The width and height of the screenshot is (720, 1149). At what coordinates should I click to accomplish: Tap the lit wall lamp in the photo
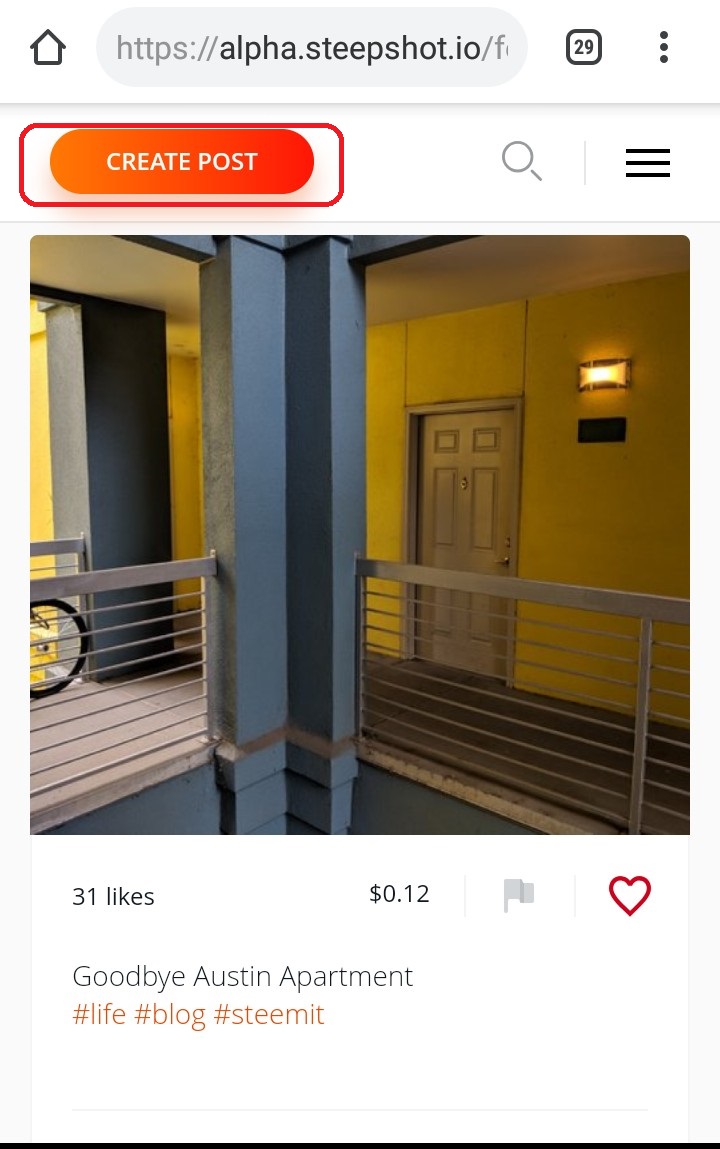click(x=604, y=374)
